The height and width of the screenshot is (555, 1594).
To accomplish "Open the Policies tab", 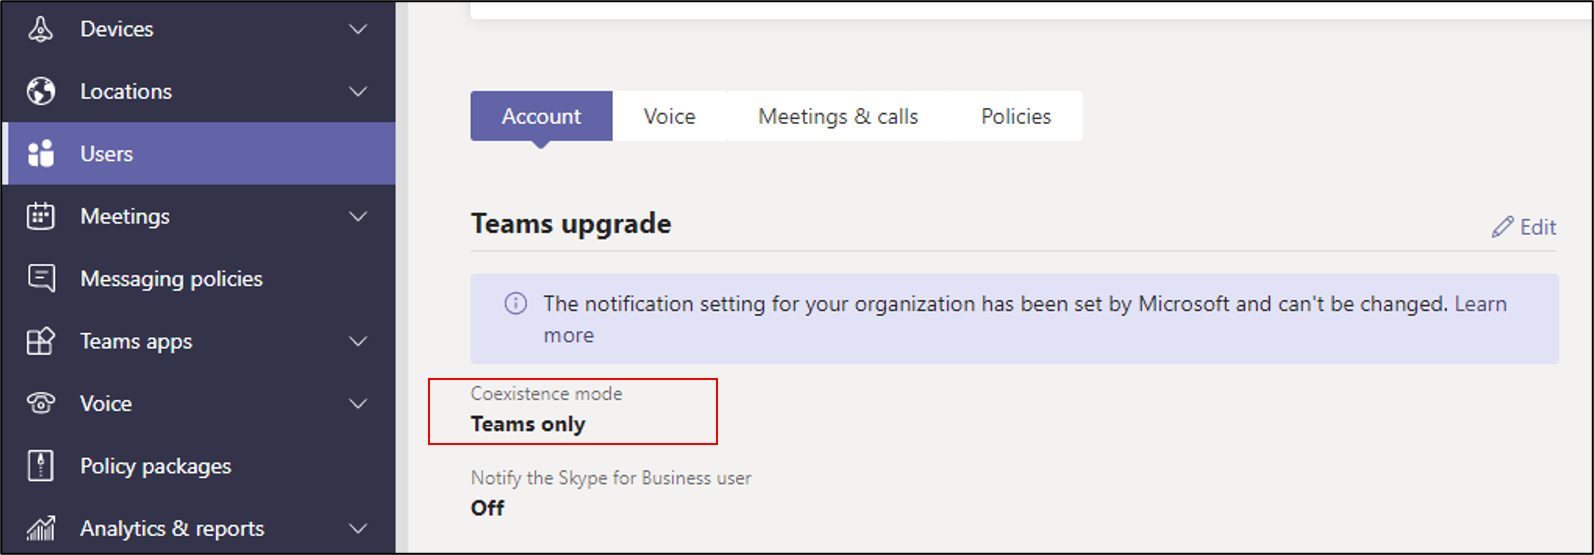I will coord(1016,116).
